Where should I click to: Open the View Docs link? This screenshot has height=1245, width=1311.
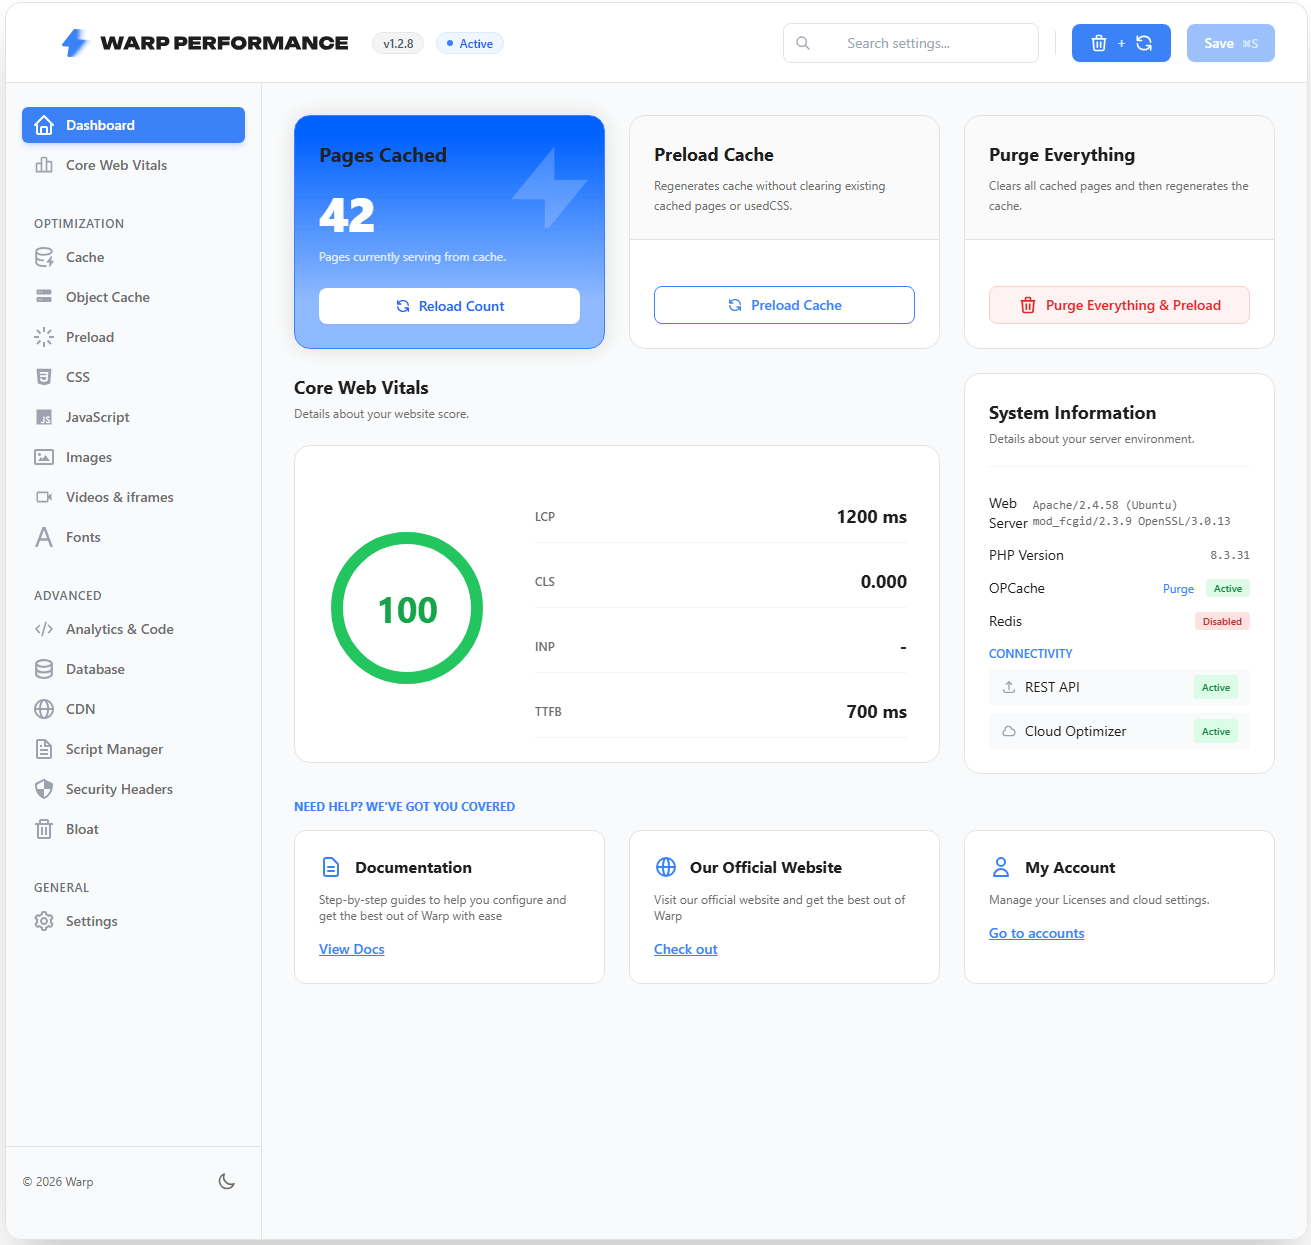pyautogui.click(x=351, y=949)
